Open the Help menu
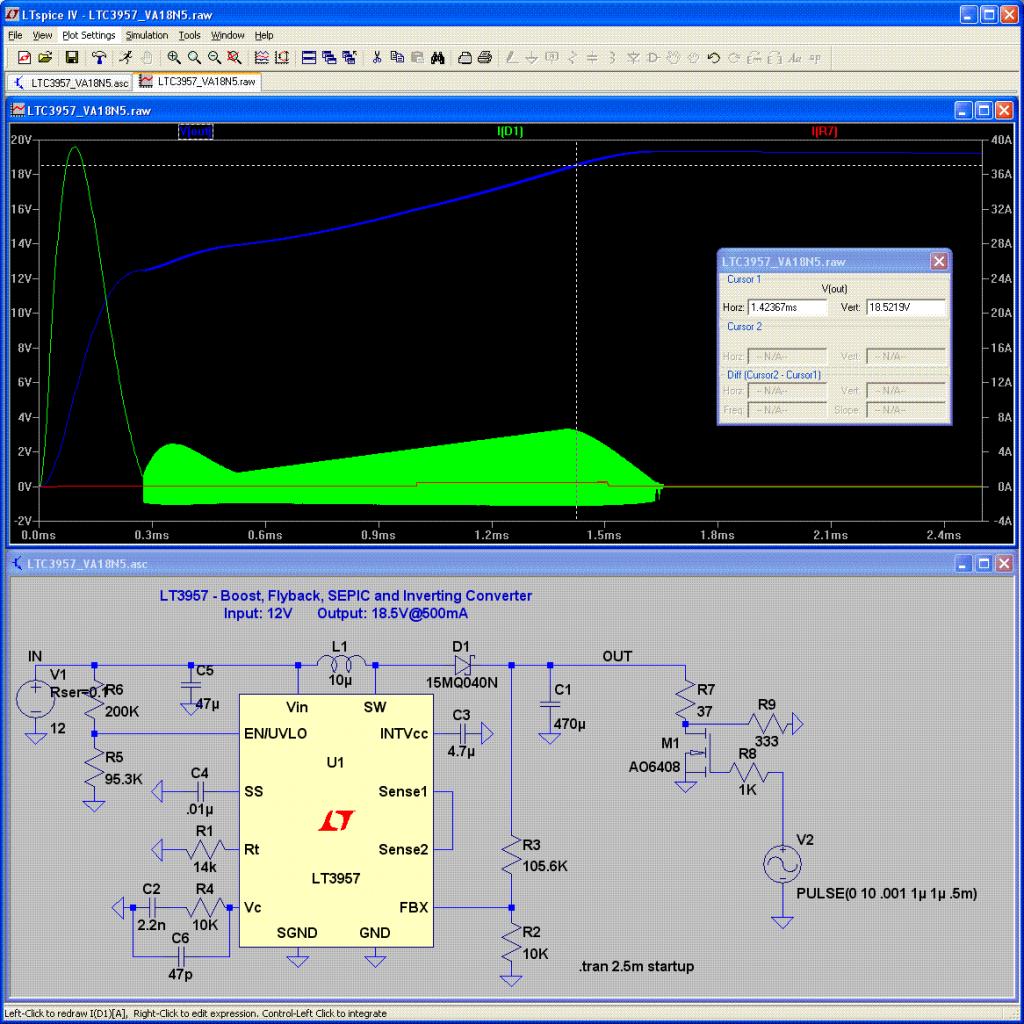Screen dimensions: 1024x1024 click(x=264, y=35)
